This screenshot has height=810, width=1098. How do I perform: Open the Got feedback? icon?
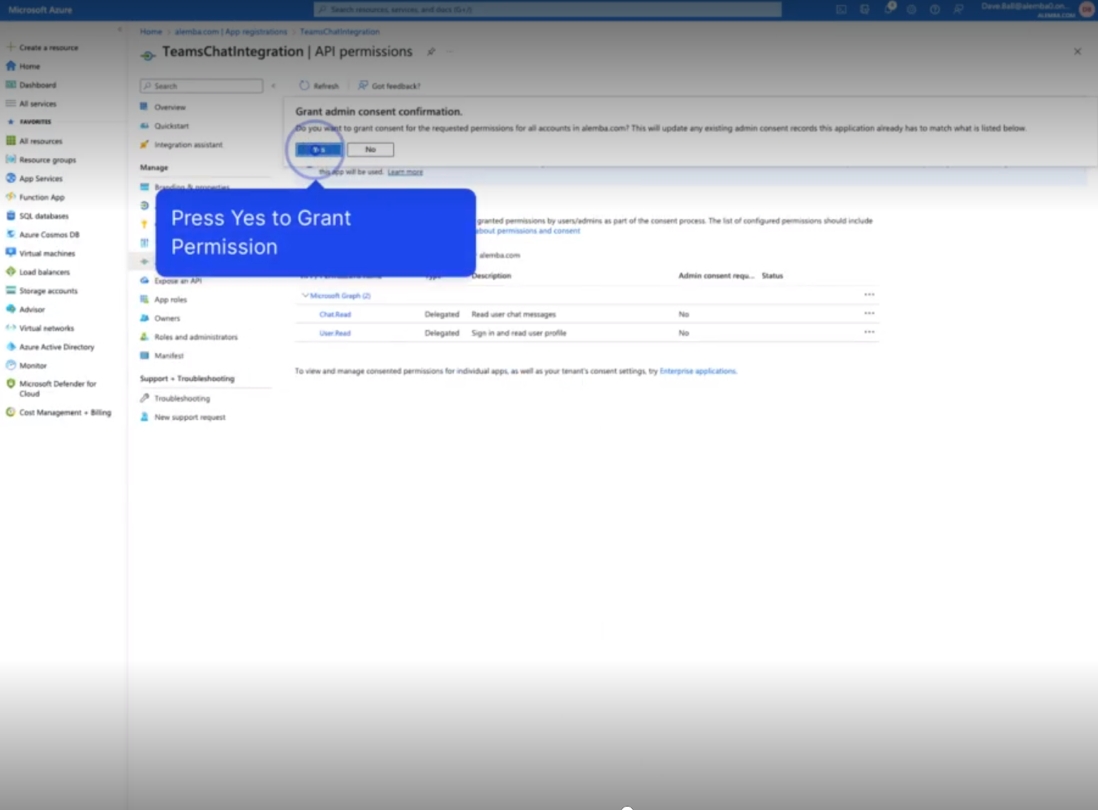coord(363,86)
